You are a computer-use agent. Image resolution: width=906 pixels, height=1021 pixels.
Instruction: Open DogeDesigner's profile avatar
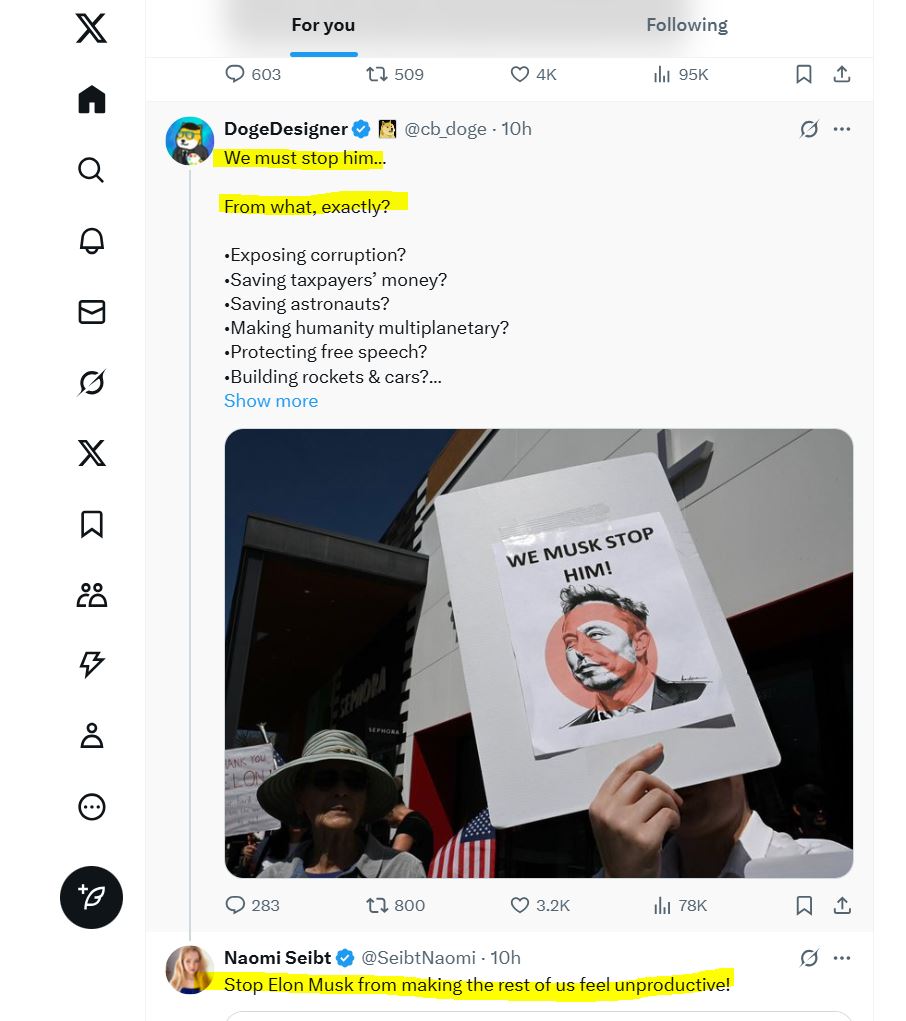coord(189,141)
